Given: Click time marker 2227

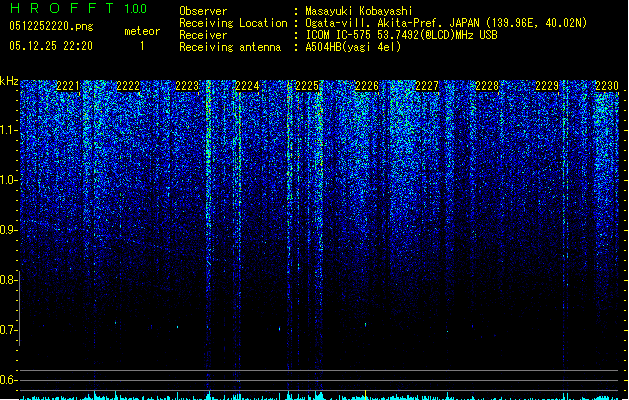Looking at the screenshot, I should 427,86.
